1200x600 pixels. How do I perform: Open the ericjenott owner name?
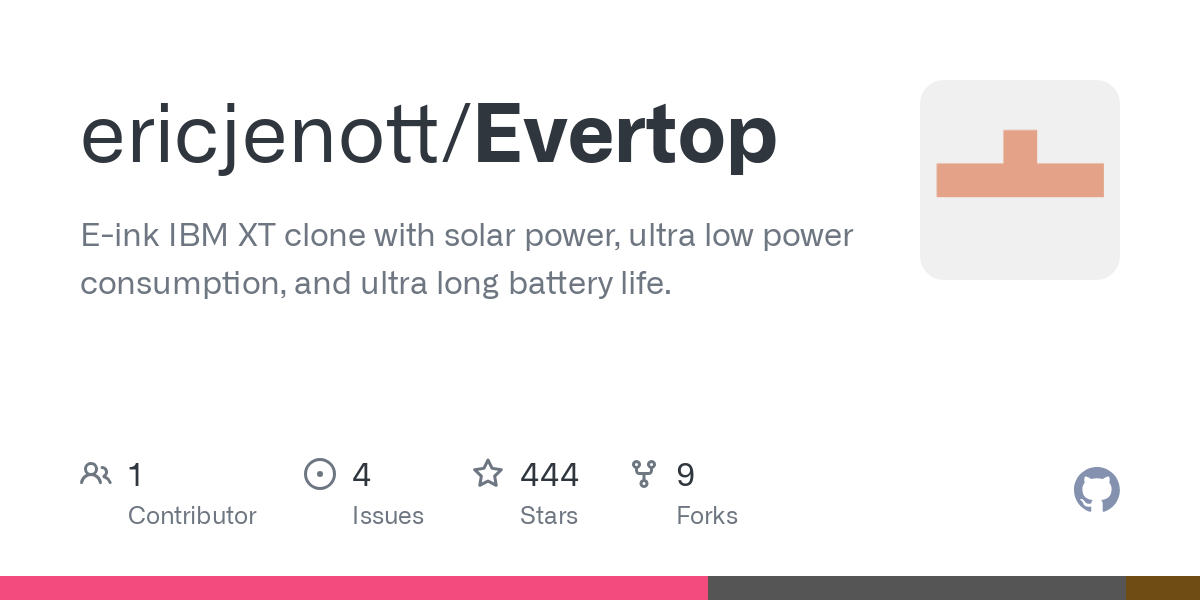267,137
